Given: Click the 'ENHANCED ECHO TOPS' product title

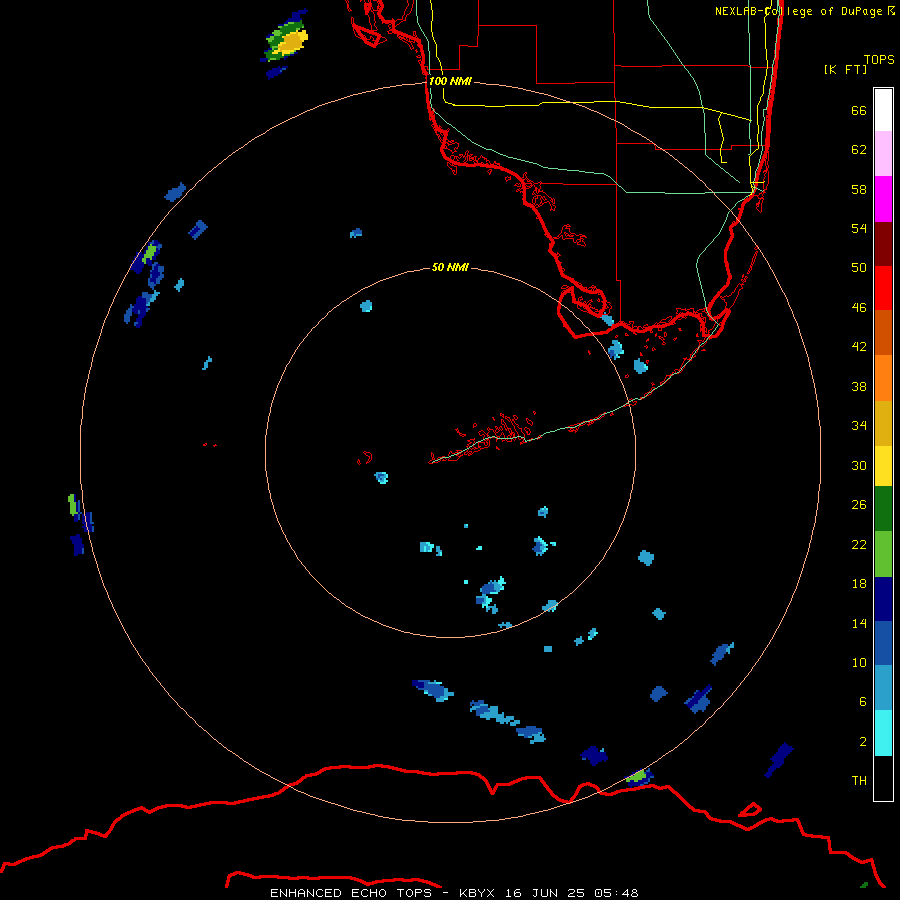Looking at the screenshot, I should [x=351, y=893].
